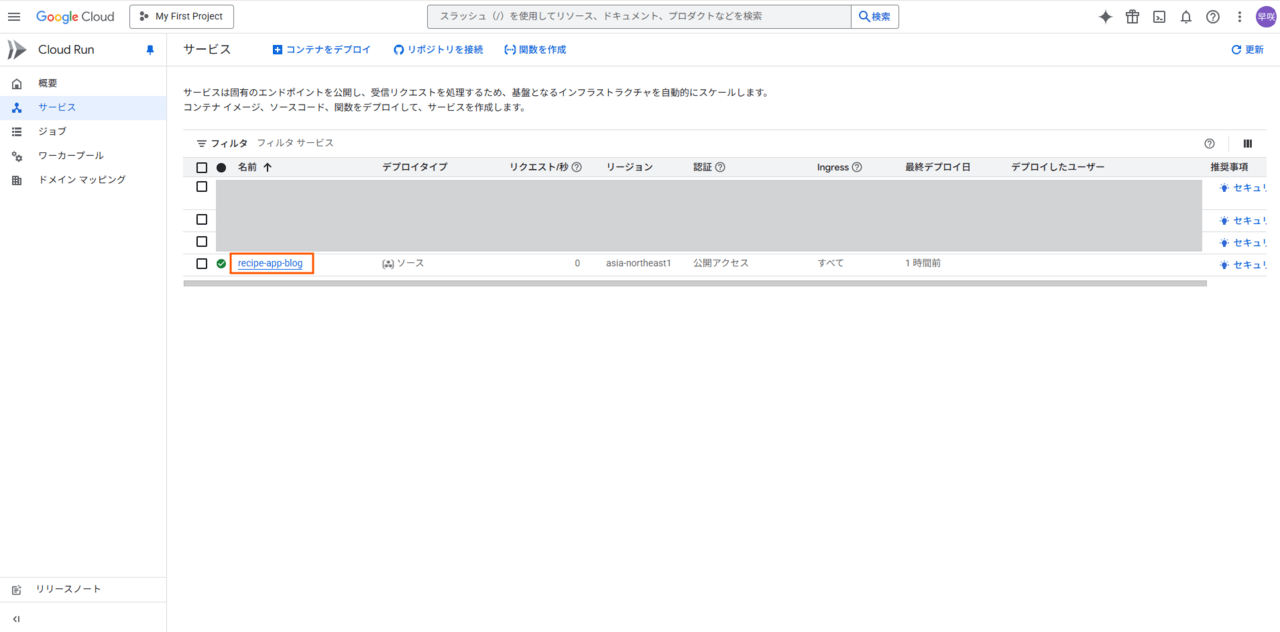Viewport: 1280px width, 632px height.
Task: Click コンテナをデプロイ button
Action: coord(321,50)
